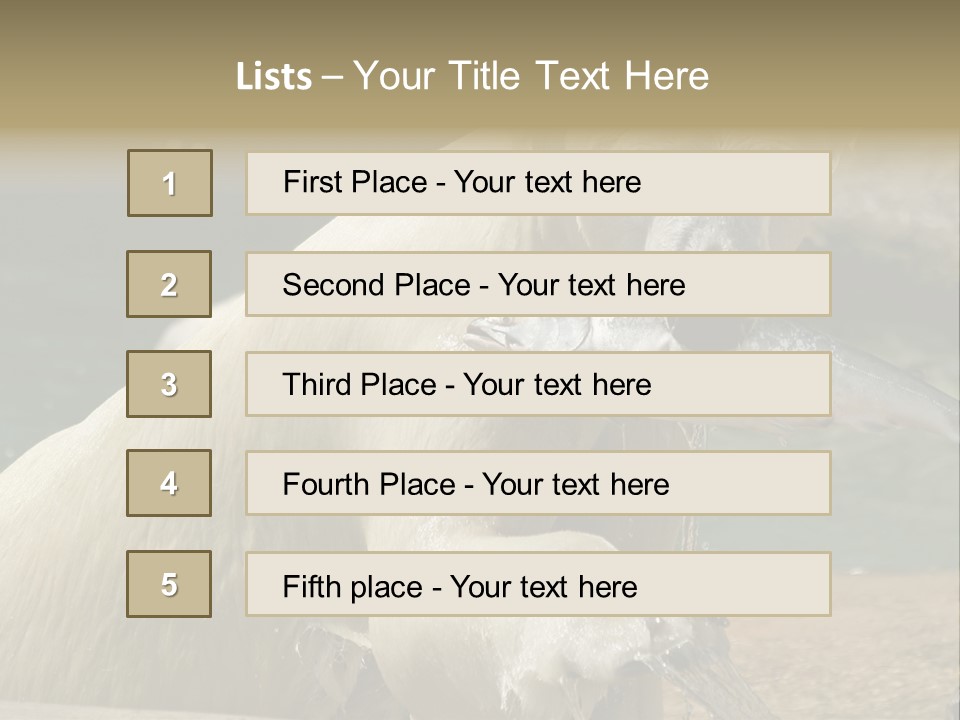Click the number 3 box
The height and width of the screenshot is (720, 960).
point(169,384)
